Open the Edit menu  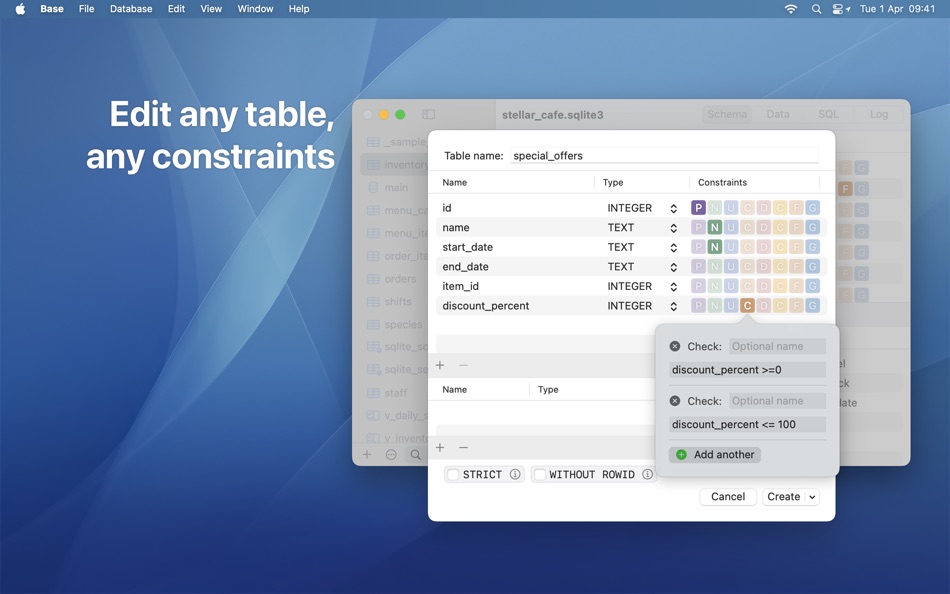pyautogui.click(x=176, y=9)
